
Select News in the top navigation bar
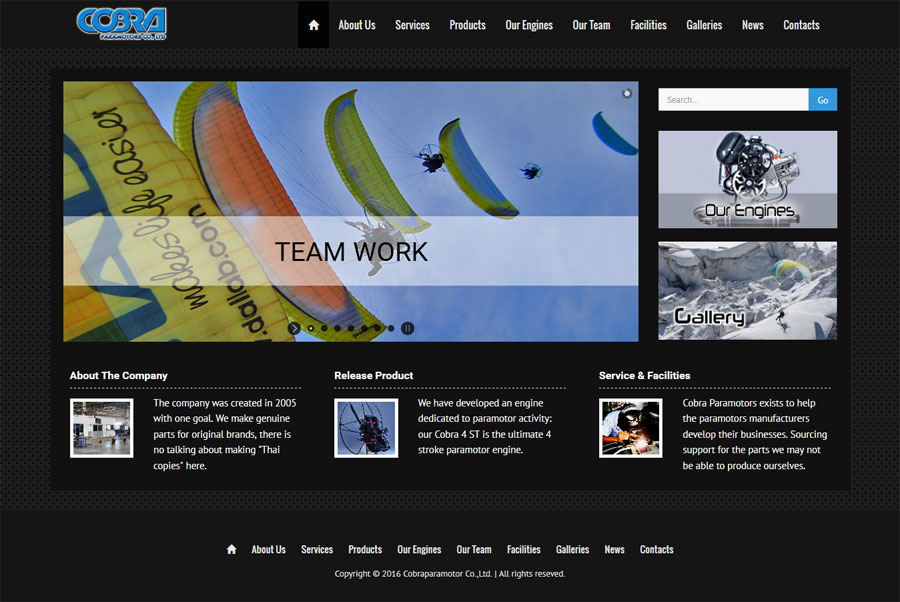[752, 25]
